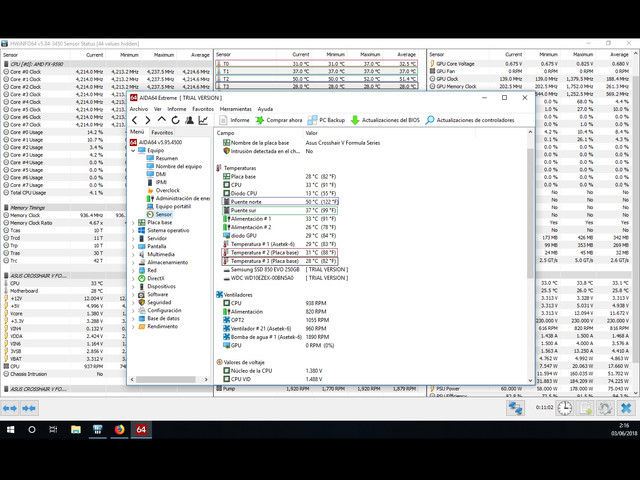640x480 pixels.
Task: Select the Sensor tree item
Action: 164,214
